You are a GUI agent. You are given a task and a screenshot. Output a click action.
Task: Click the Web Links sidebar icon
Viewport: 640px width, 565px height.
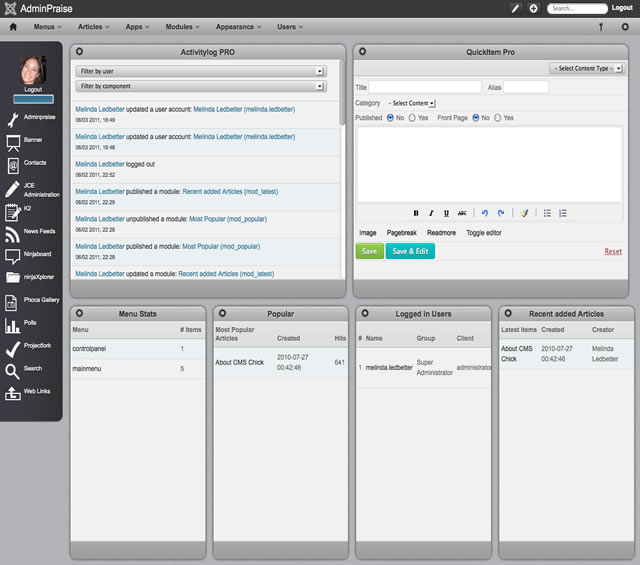[x=13, y=392]
